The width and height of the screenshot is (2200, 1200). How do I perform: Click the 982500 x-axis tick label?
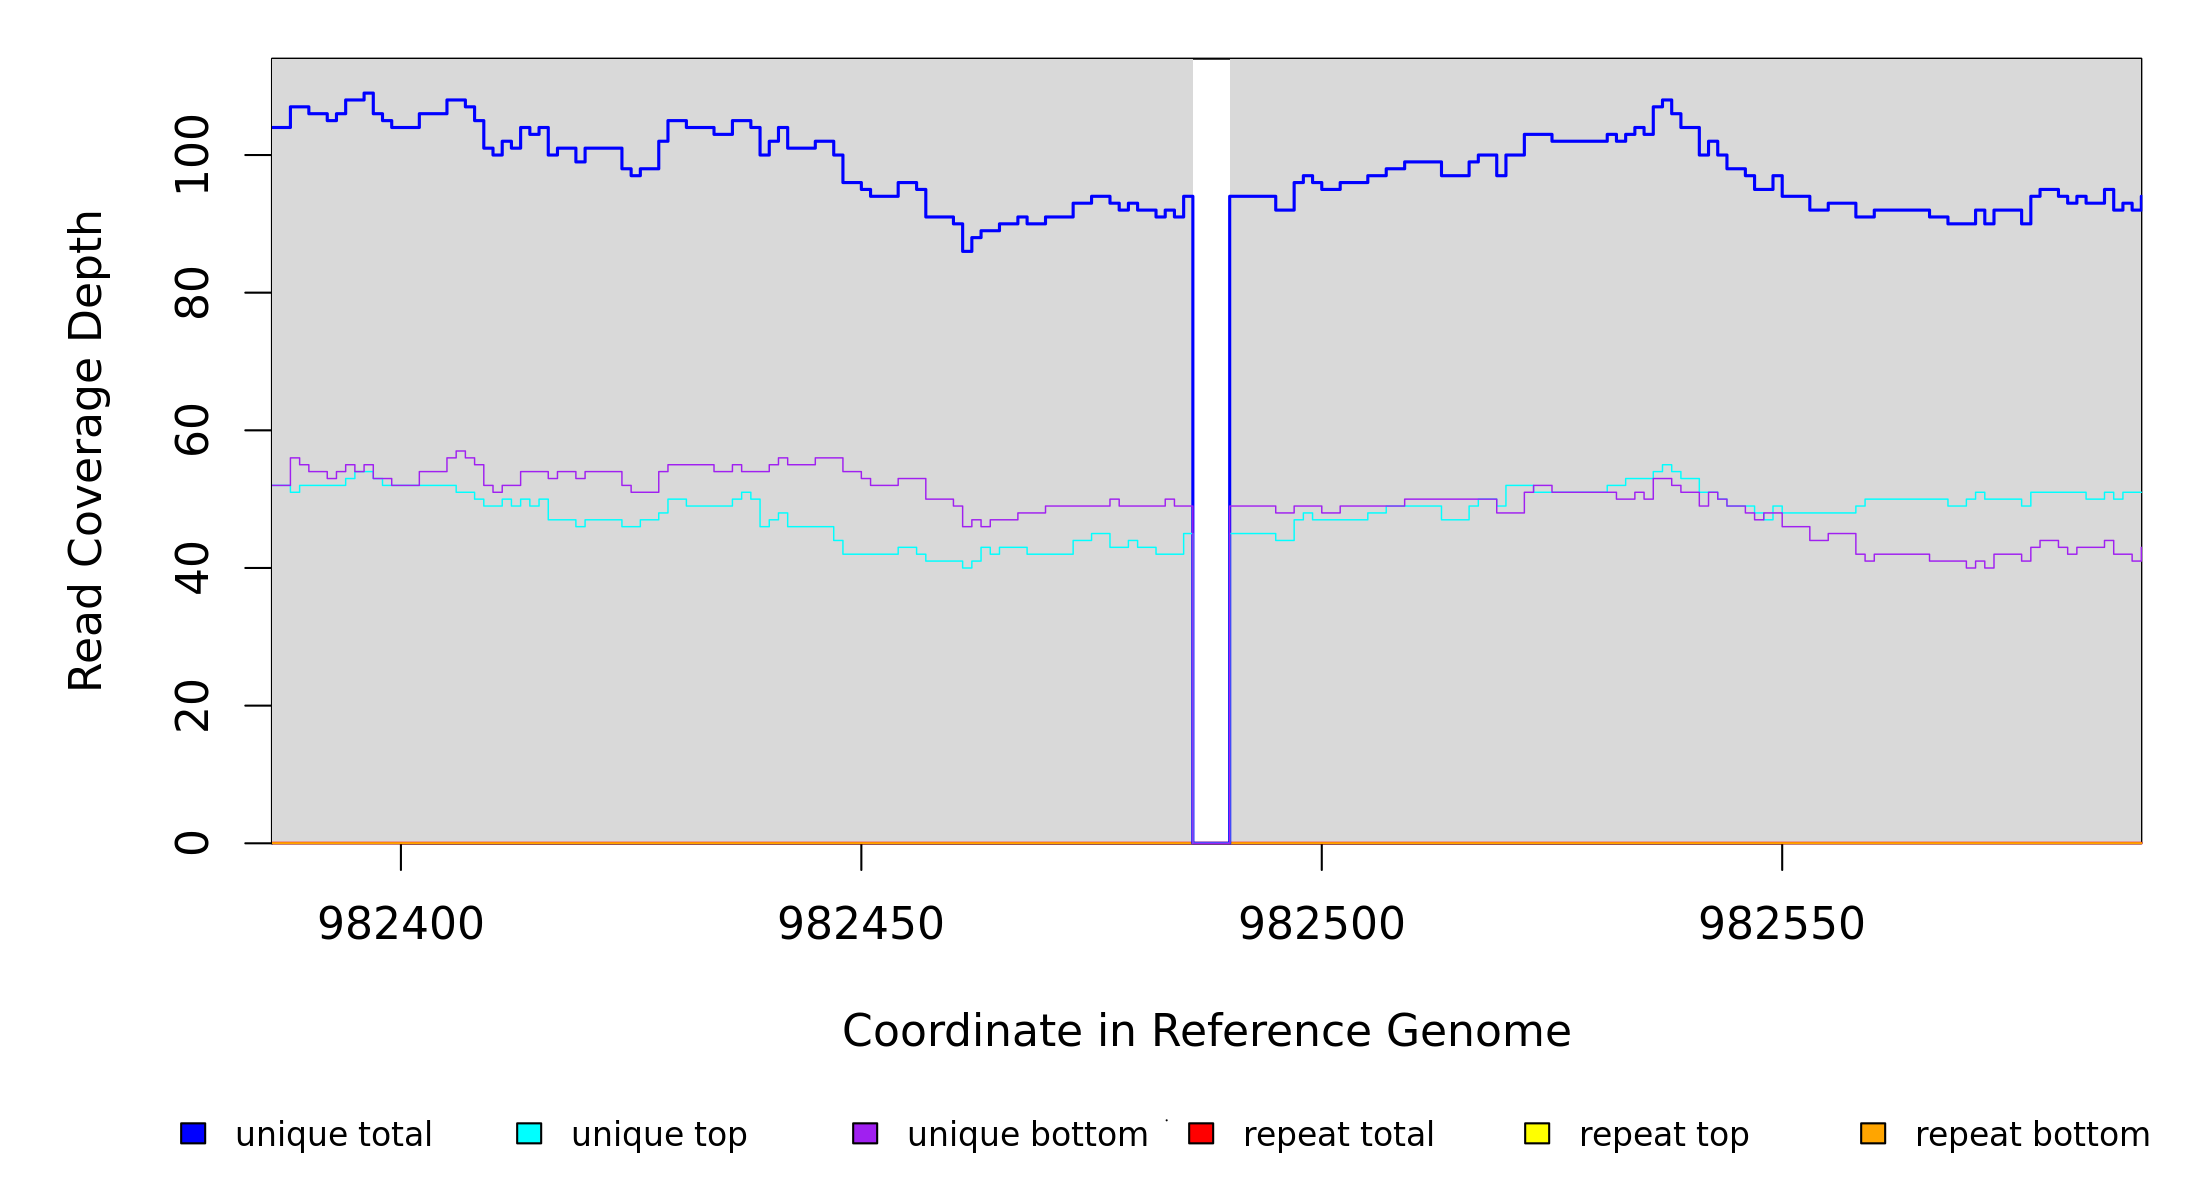point(1322,924)
